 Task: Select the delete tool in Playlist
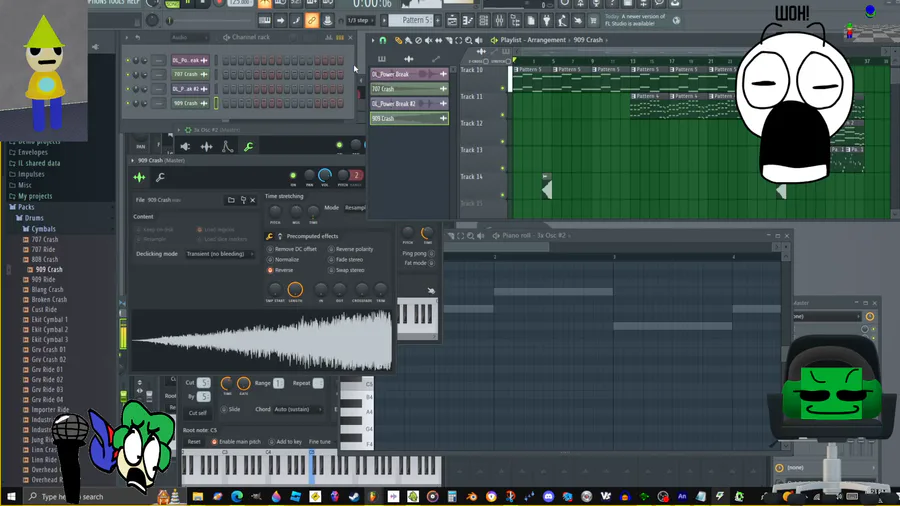[418, 40]
